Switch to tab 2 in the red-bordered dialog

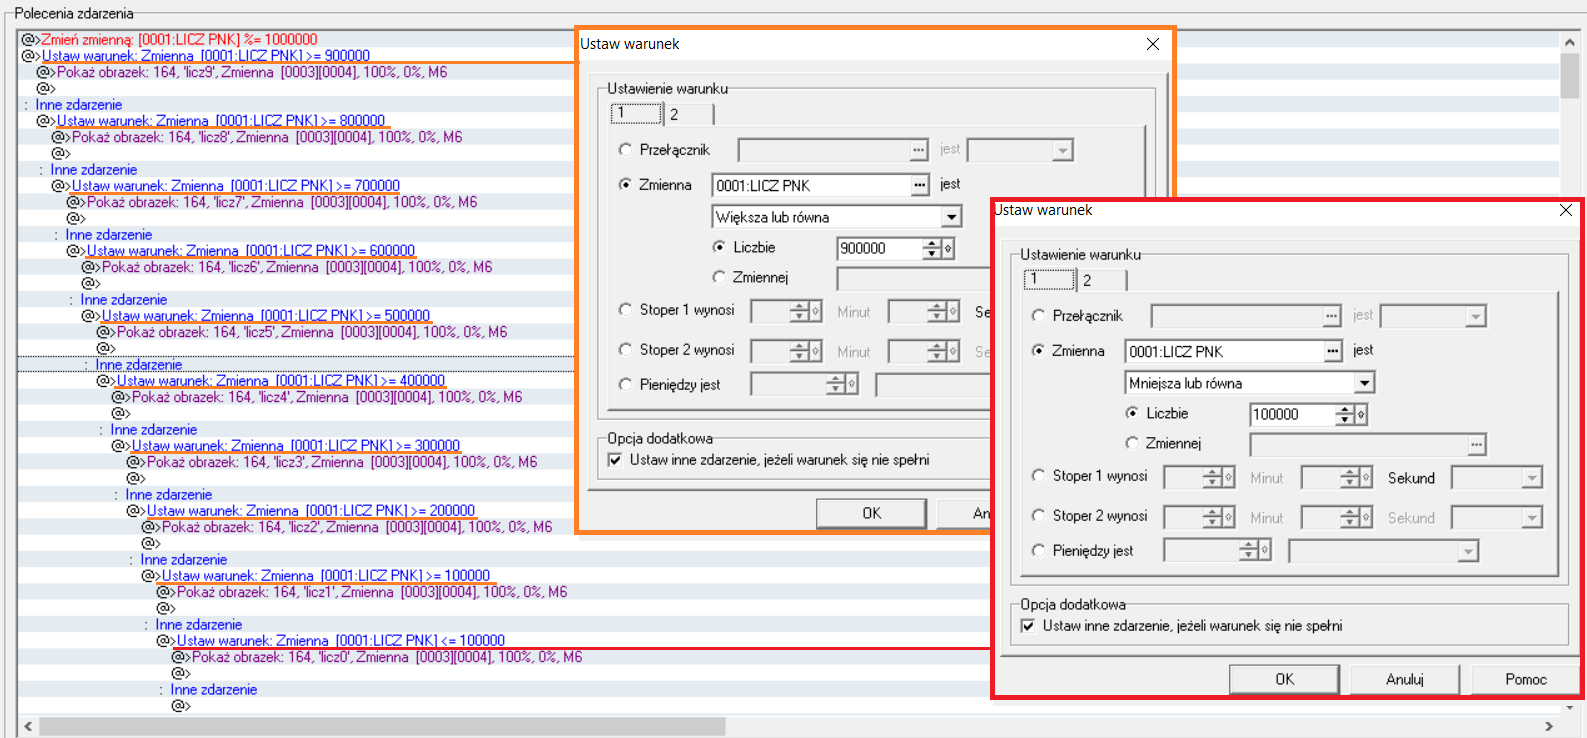pyautogui.click(x=1087, y=280)
